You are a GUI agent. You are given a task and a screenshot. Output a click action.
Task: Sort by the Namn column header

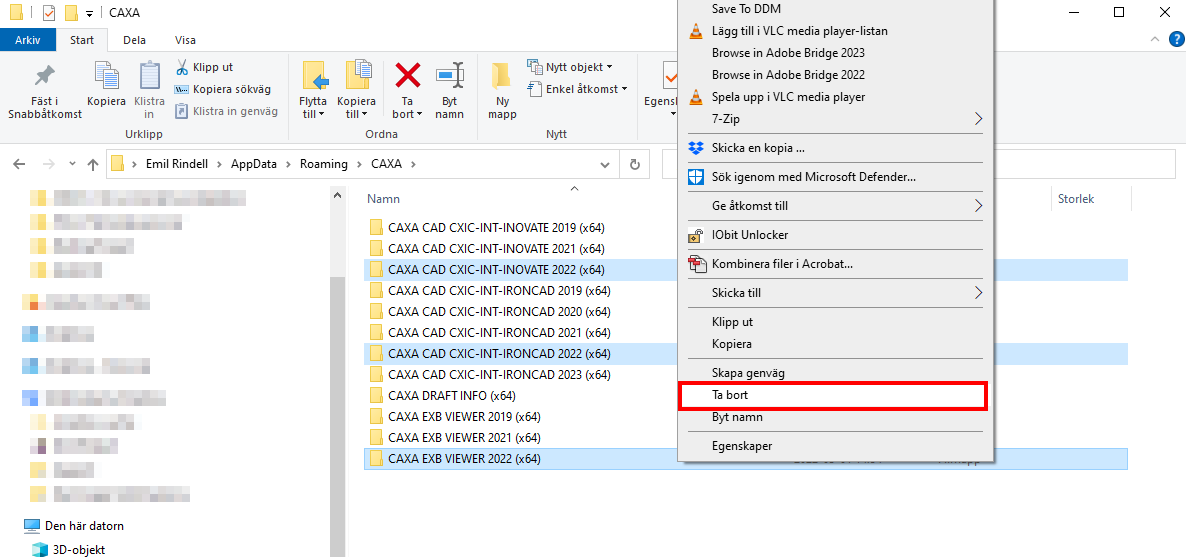[x=383, y=199]
